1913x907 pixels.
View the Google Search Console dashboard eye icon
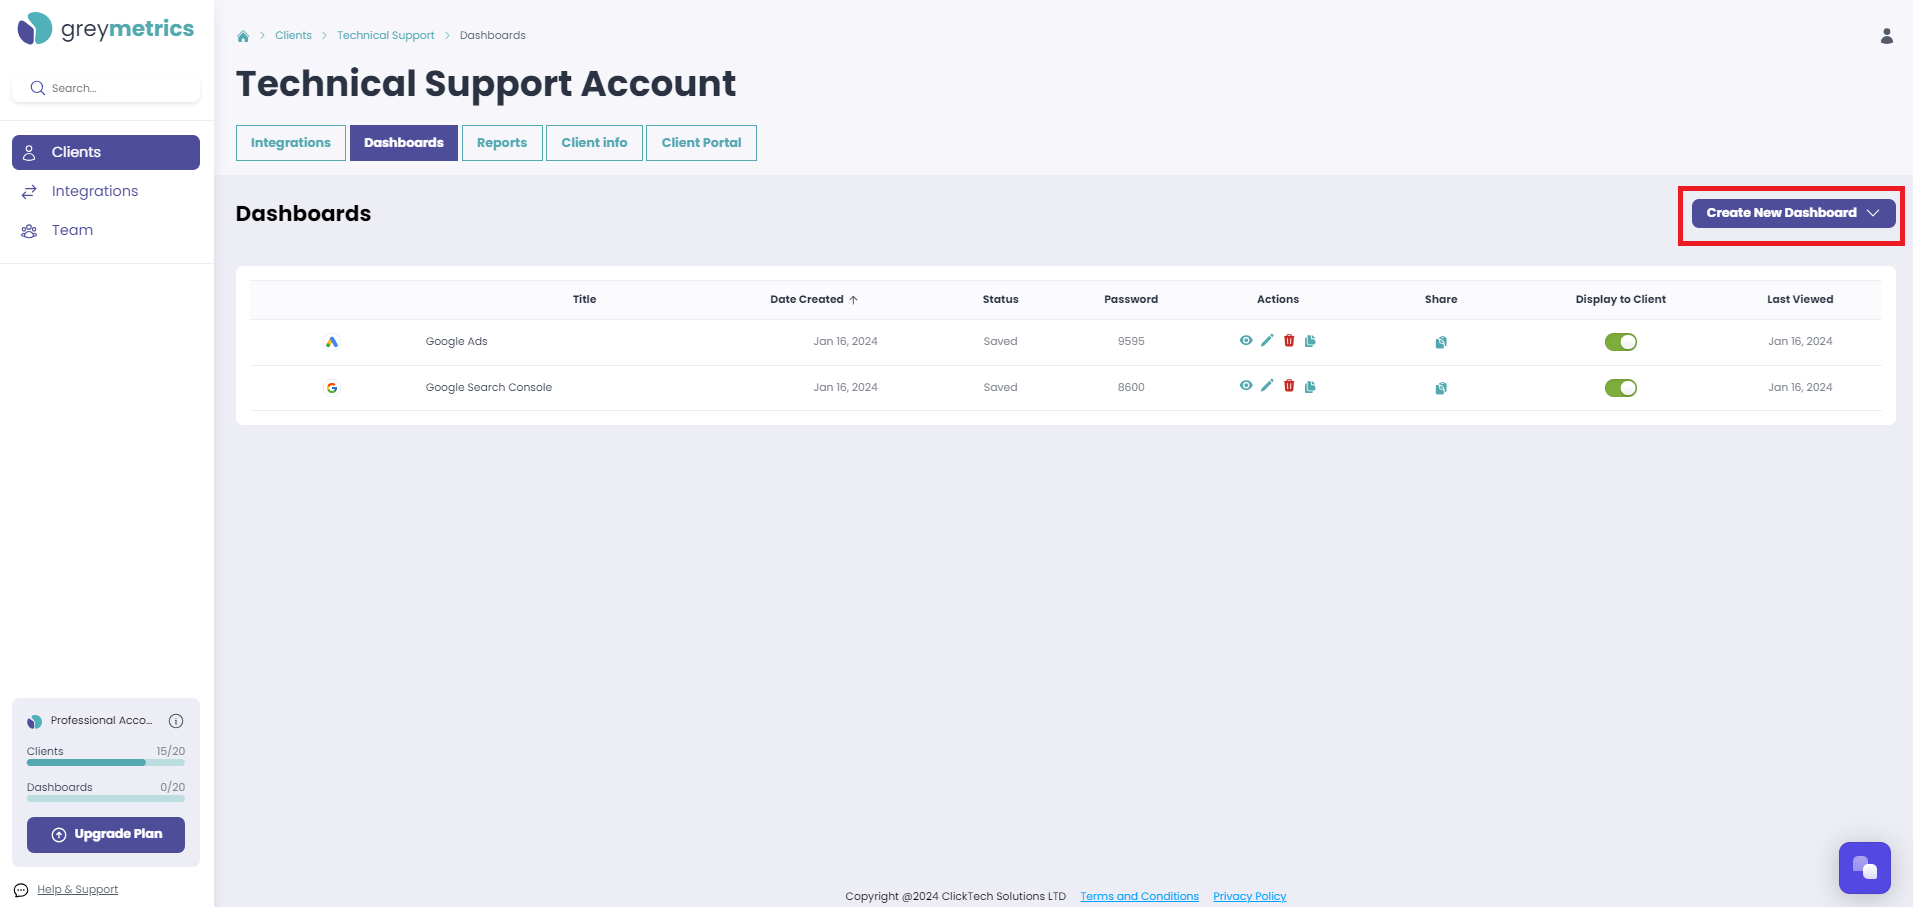(1246, 386)
